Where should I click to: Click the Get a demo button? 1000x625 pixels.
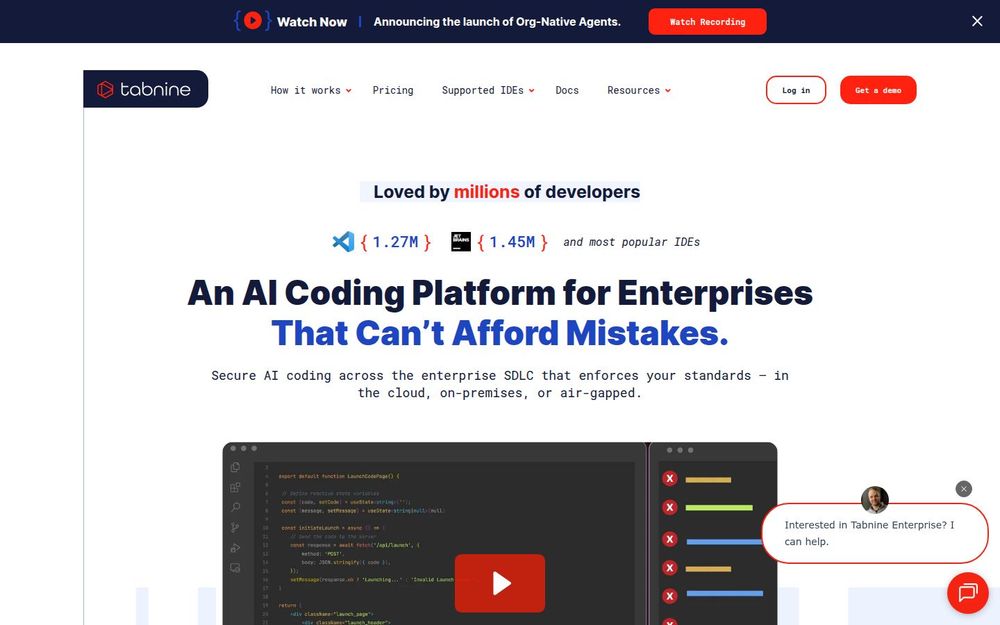coord(878,90)
